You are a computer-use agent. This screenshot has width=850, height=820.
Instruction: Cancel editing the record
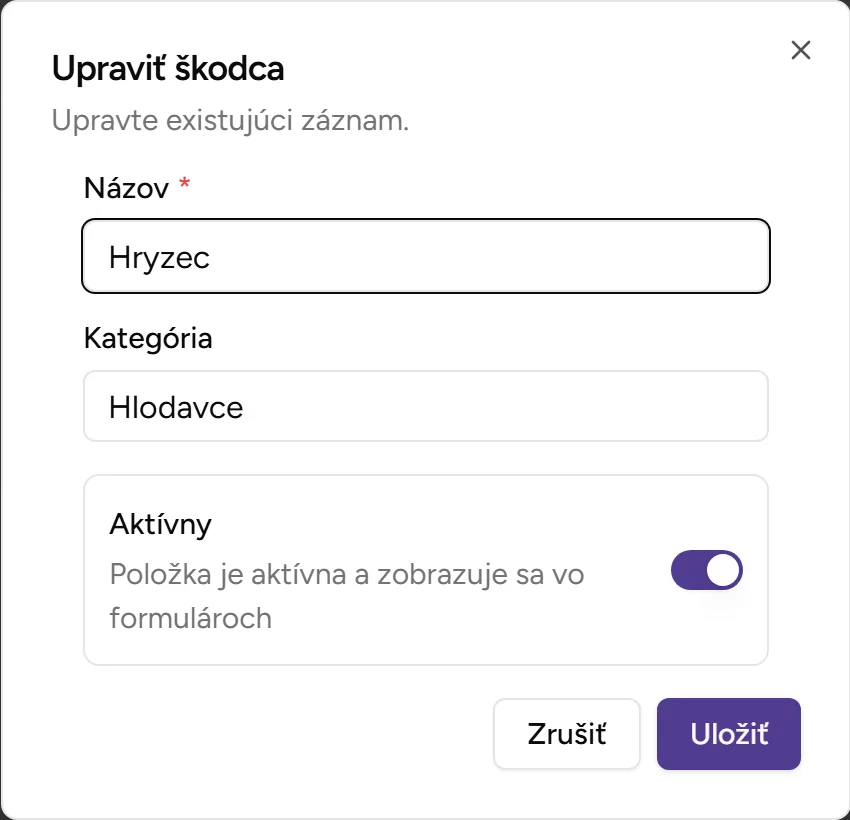click(566, 733)
